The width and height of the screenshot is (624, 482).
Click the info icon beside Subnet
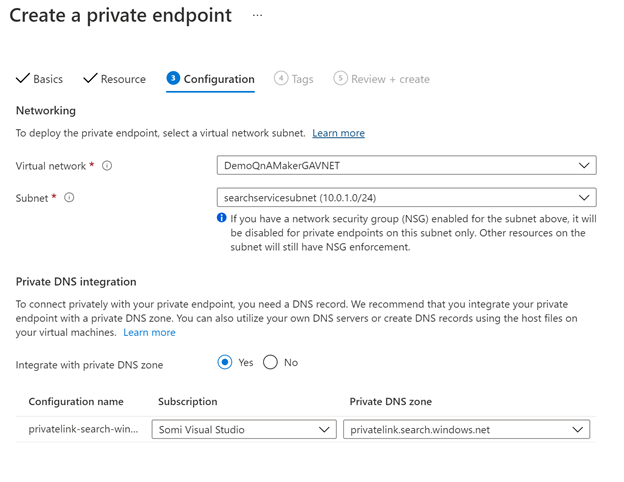[69, 198]
